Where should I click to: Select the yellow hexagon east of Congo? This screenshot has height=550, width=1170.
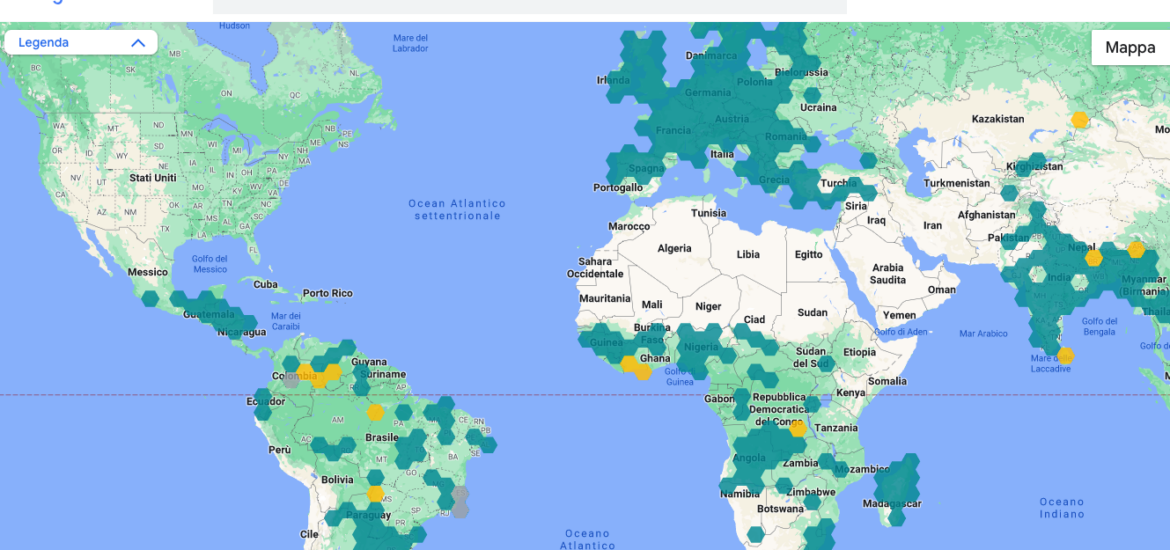(797, 429)
